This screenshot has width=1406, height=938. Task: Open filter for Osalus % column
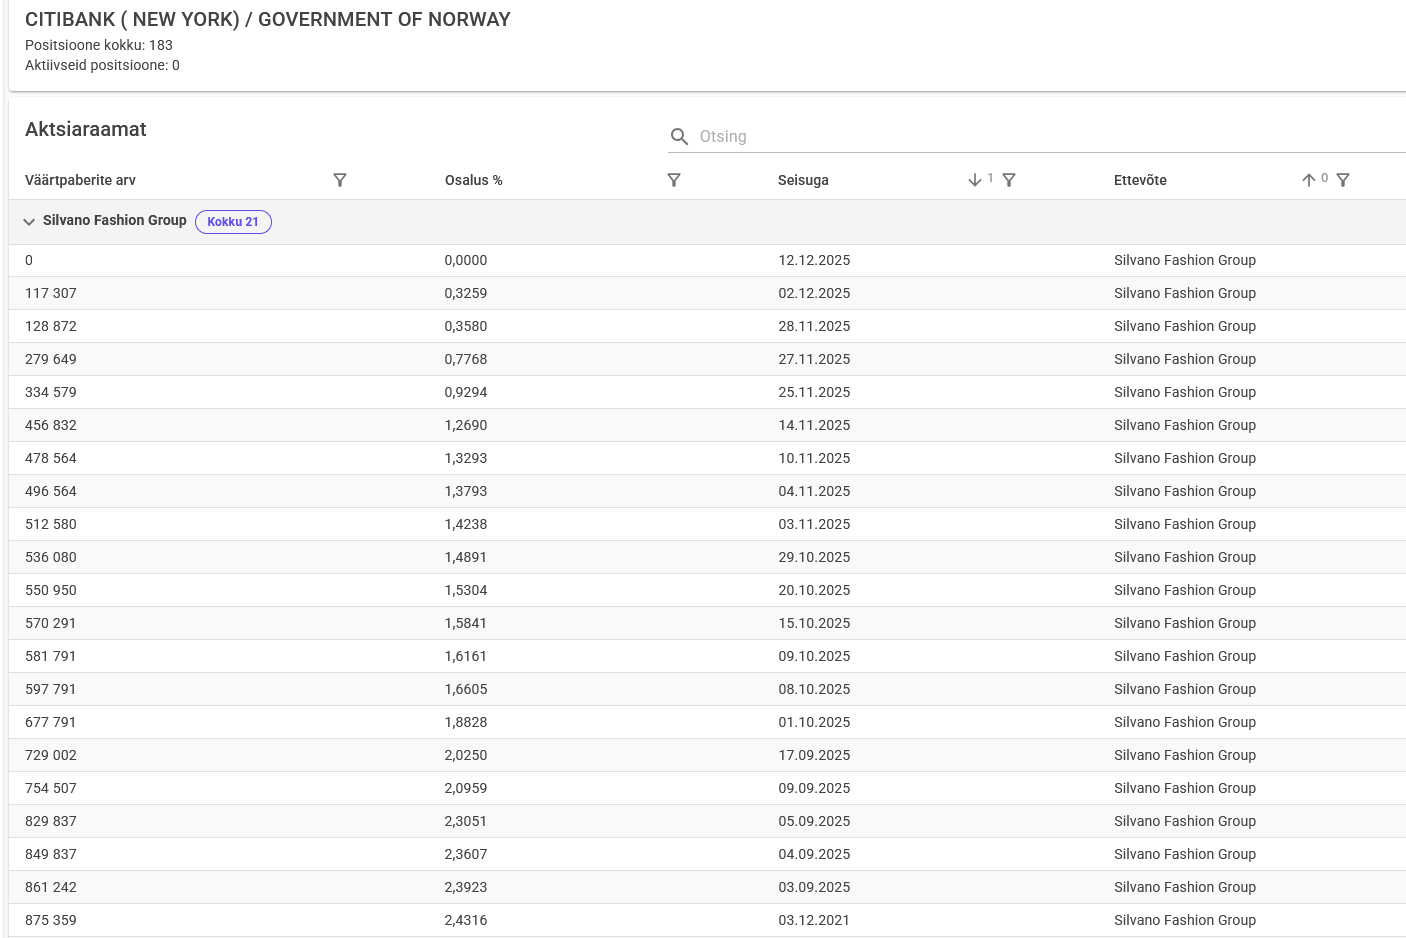click(x=674, y=180)
